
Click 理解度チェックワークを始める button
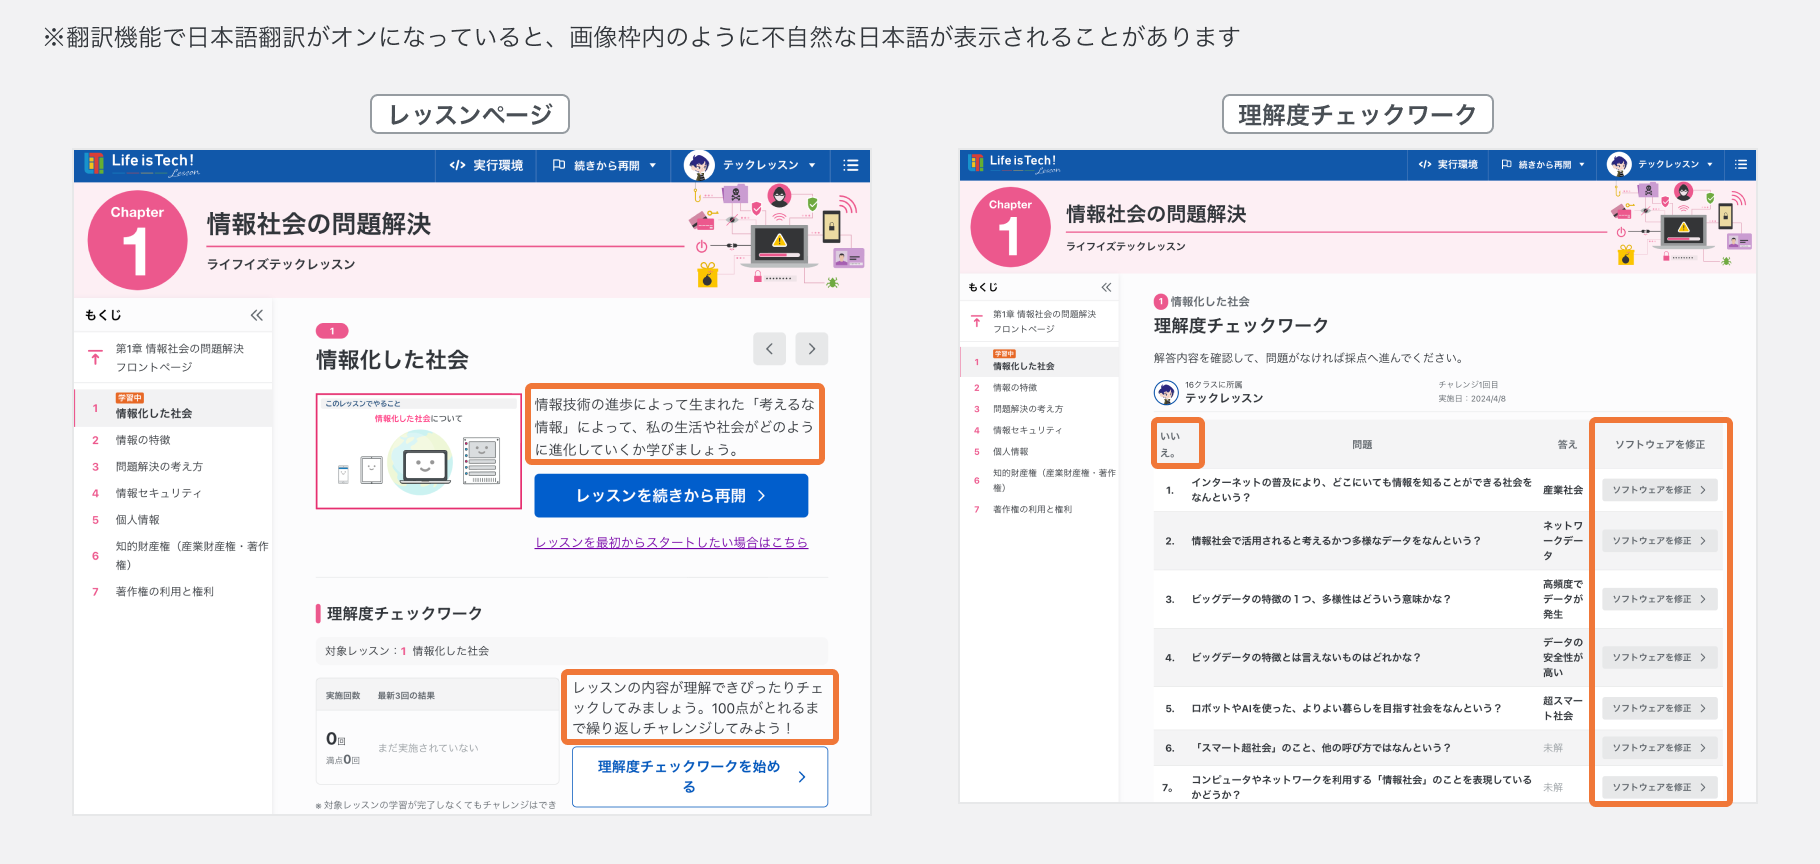pyautogui.click(x=700, y=777)
